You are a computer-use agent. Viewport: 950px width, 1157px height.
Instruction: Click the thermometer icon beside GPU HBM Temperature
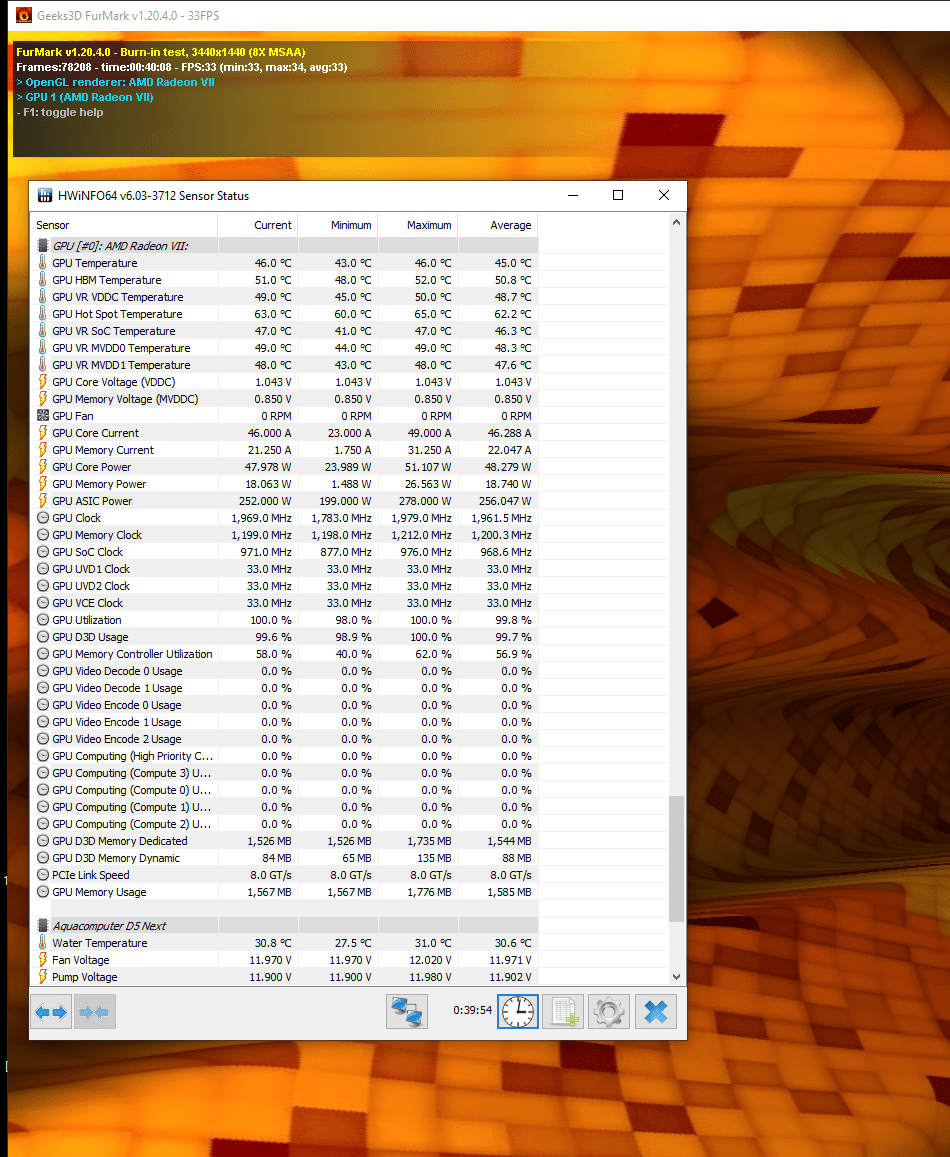coord(43,280)
